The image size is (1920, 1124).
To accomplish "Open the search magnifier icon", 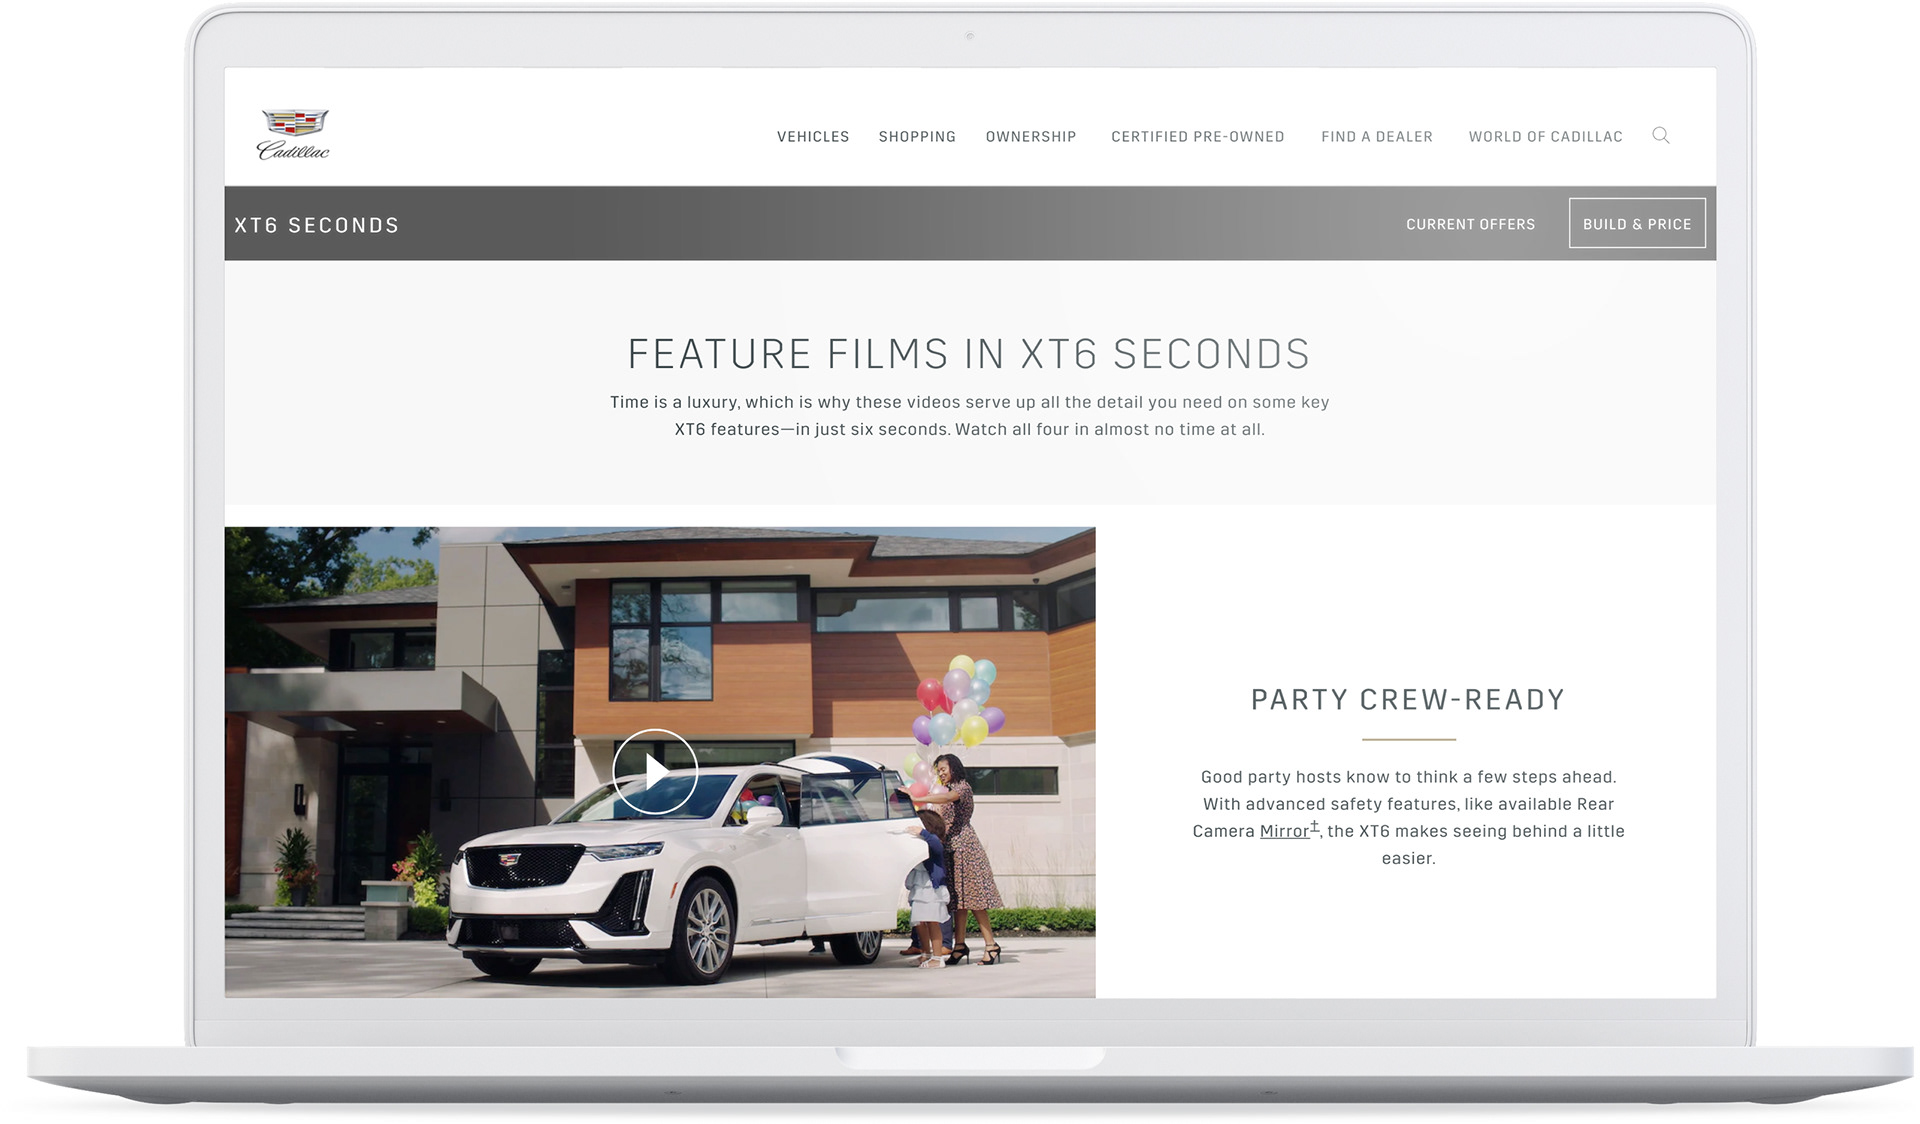I will tap(1660, 136).
